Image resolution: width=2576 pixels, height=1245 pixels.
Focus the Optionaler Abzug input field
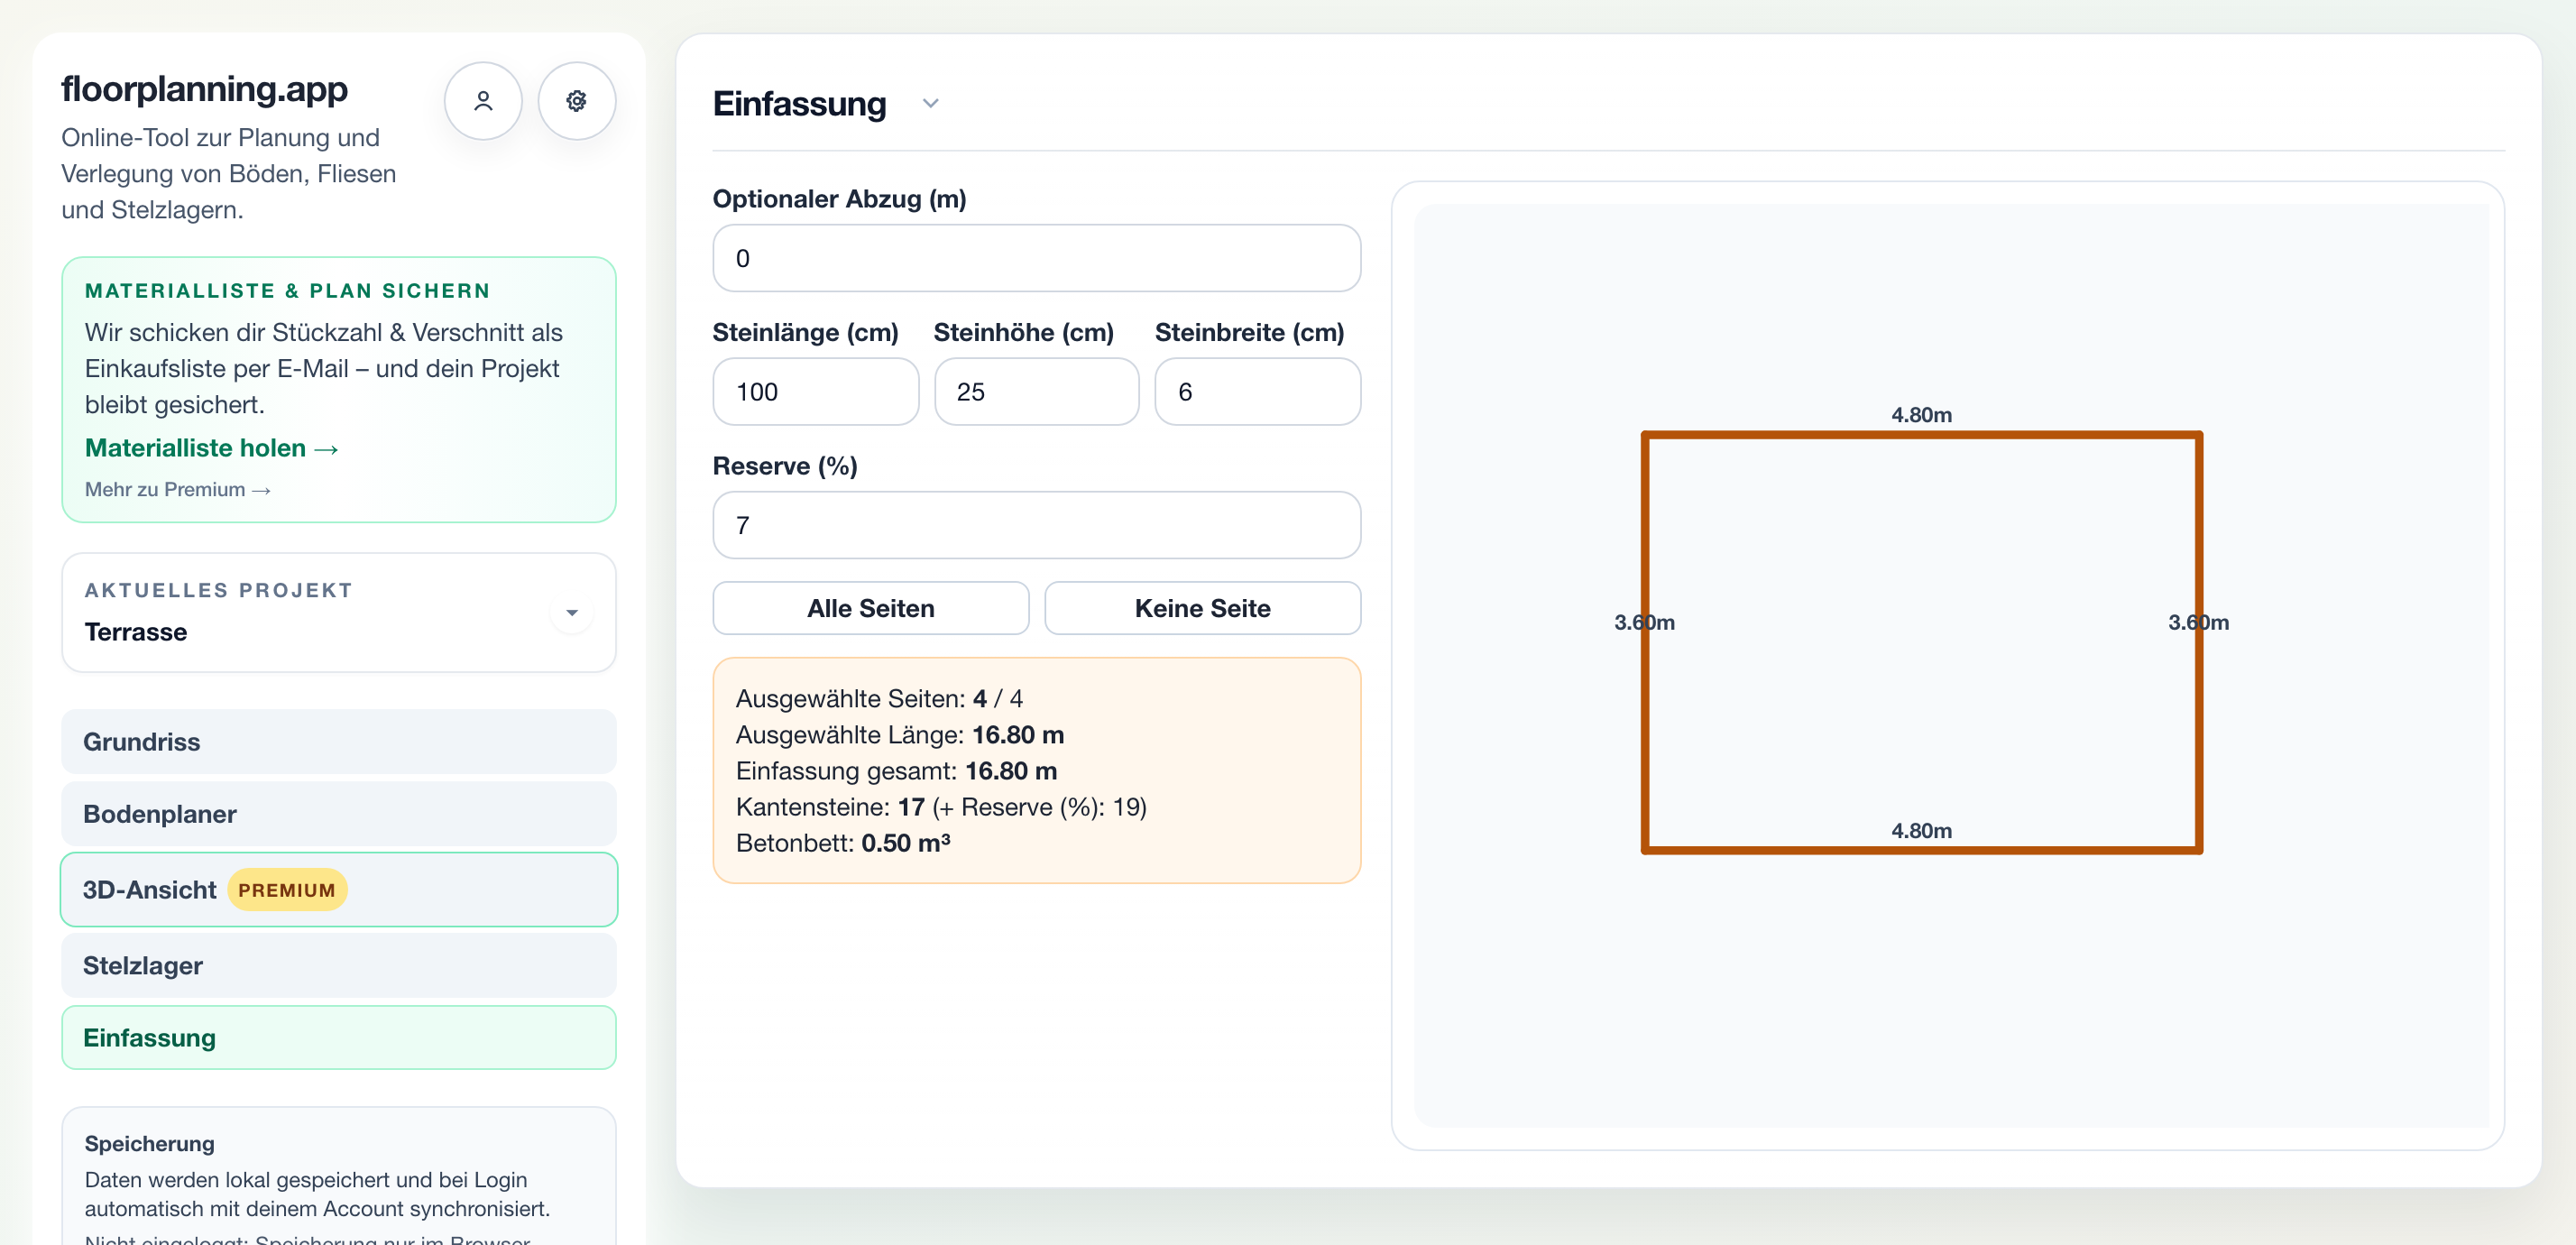(1036, 258)
